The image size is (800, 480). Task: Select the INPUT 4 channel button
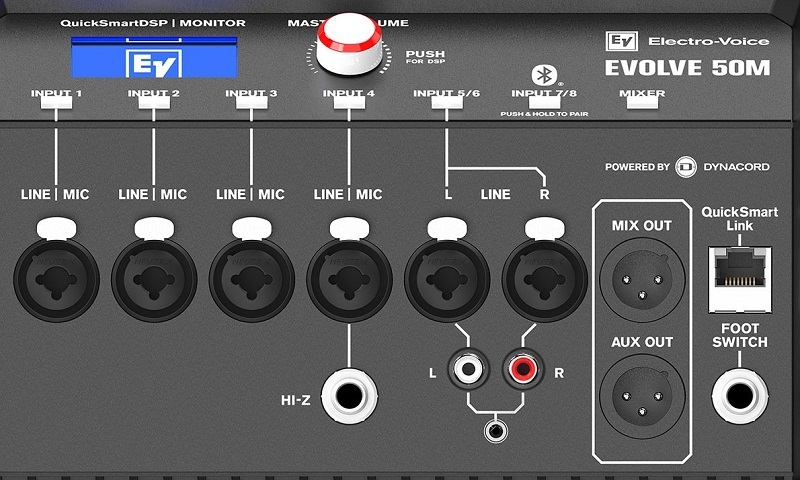(349, 102)
